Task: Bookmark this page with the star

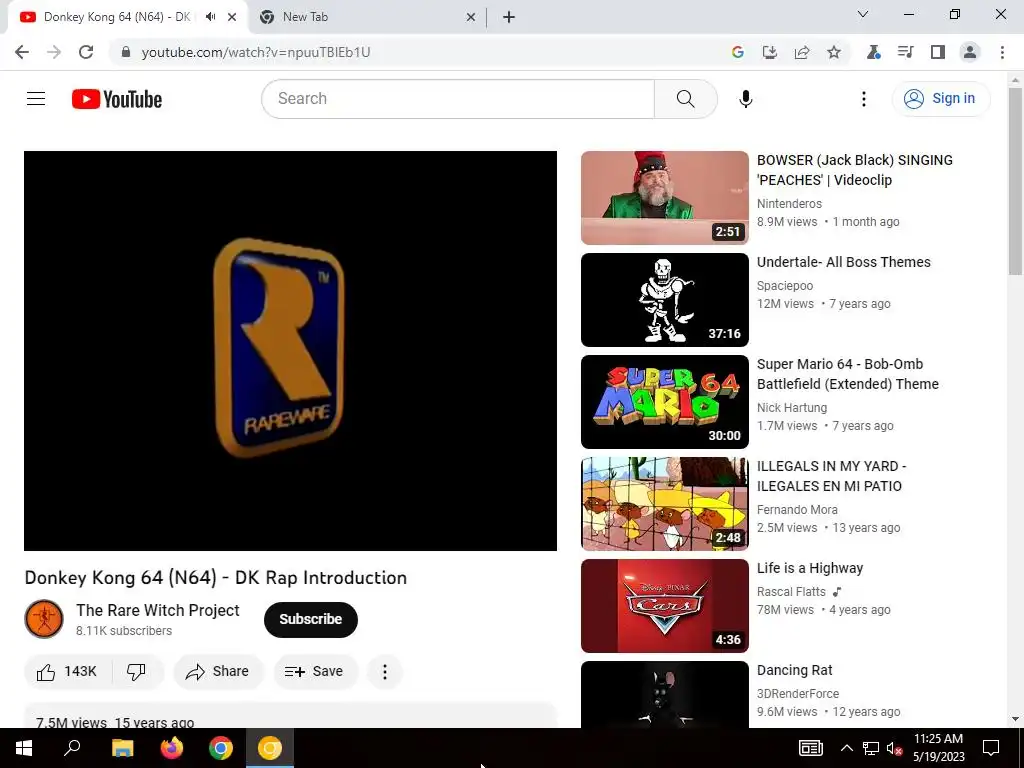Action: [834, 52]
